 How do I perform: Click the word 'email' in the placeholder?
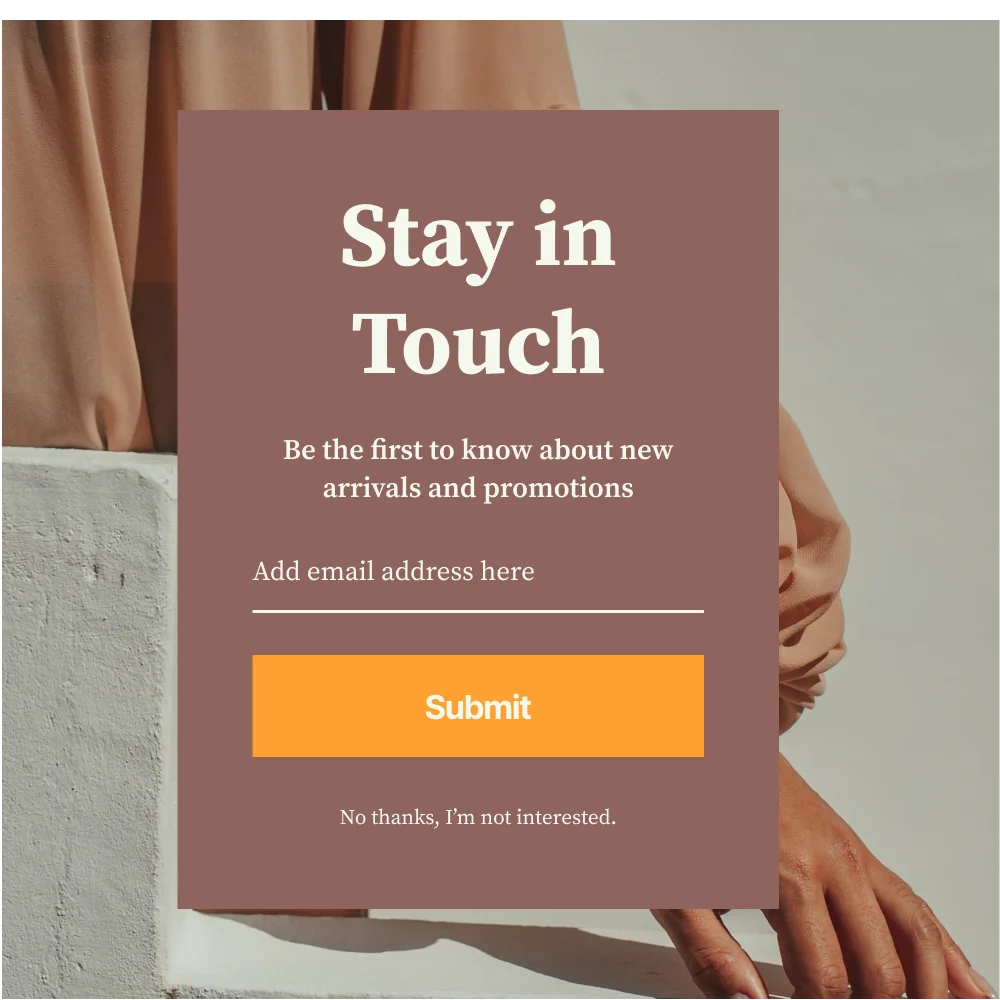[341, 571]
